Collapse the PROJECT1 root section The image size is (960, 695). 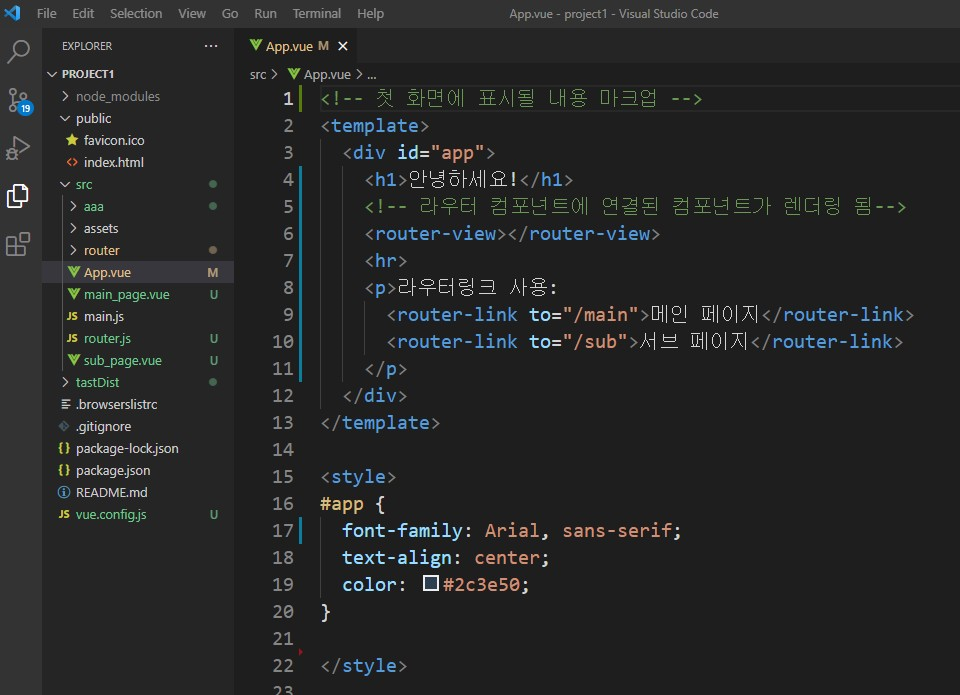point(88,74)
